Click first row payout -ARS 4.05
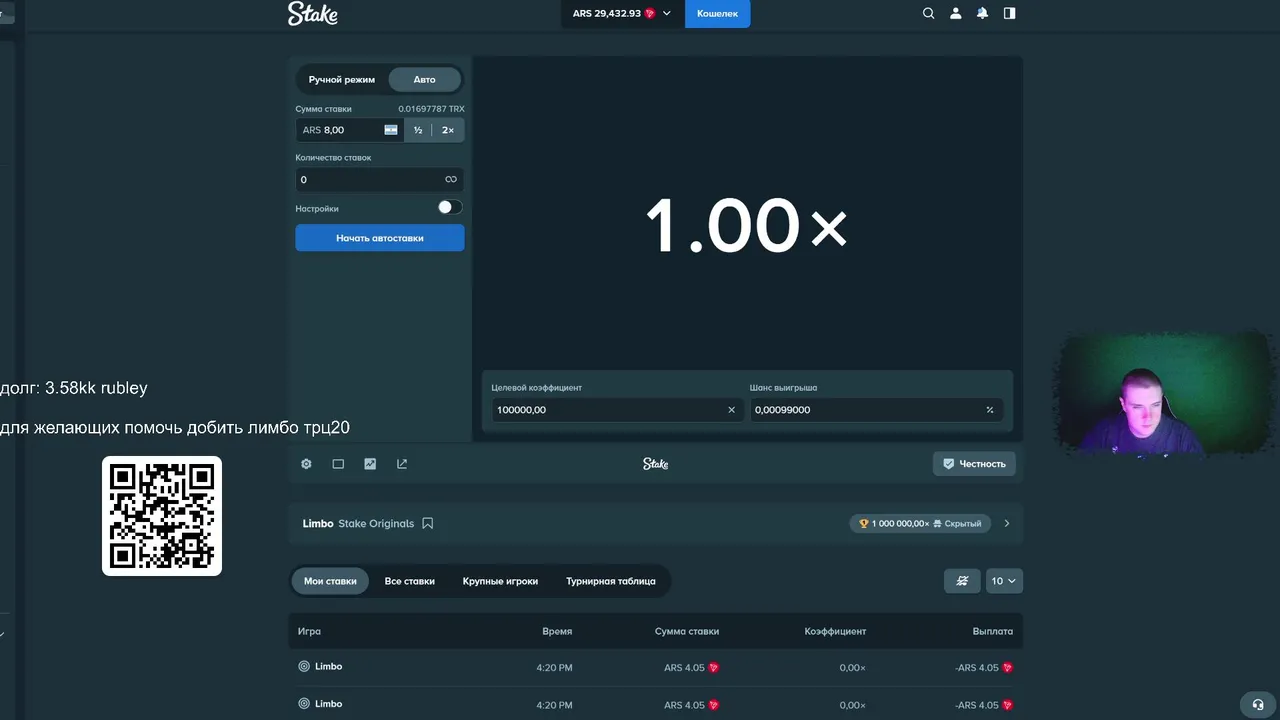The height and width of the screenshot is (720, 1280). click(984, 667)
